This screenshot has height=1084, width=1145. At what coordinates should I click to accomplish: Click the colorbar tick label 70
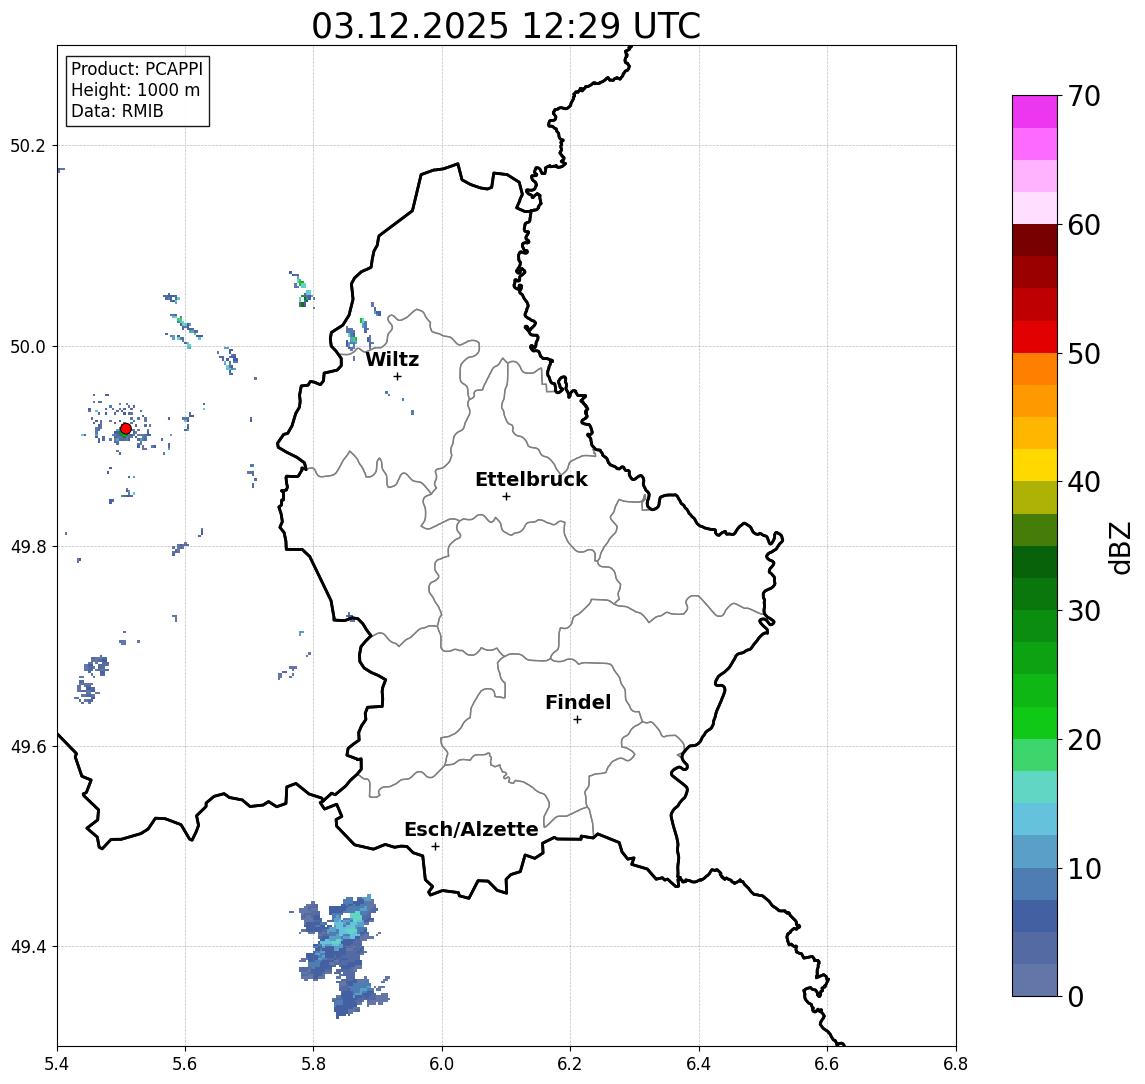coord(1084,96)
